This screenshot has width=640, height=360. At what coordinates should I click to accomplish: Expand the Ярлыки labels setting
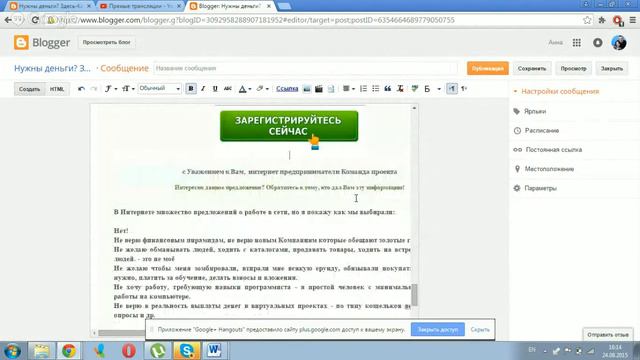pos(535,111)
